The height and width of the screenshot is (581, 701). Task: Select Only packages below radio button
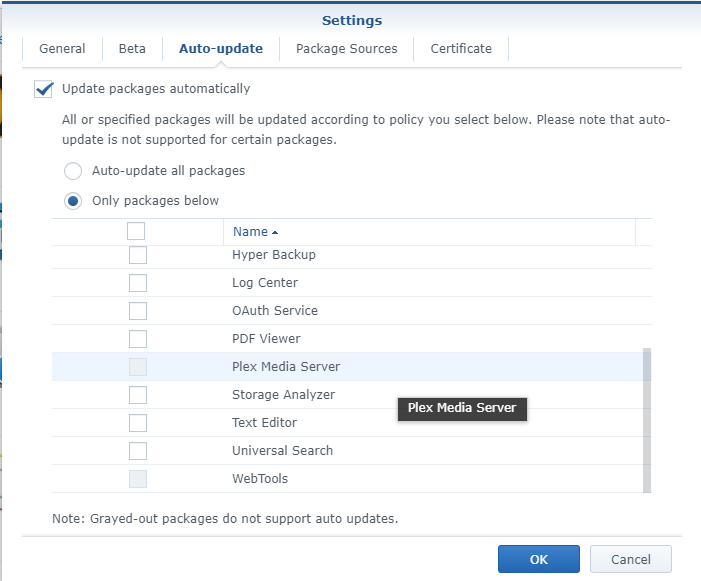pos(73,201)
